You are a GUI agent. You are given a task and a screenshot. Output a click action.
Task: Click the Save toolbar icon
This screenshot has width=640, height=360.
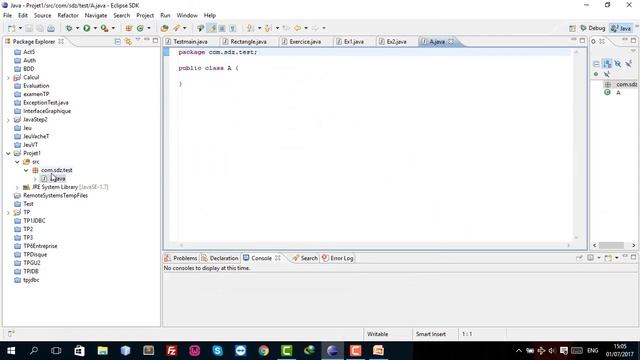(x=29, y=28)
